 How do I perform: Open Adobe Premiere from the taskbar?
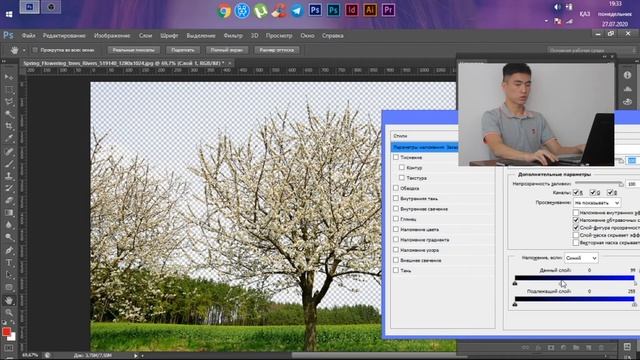(x=388, y=10)
